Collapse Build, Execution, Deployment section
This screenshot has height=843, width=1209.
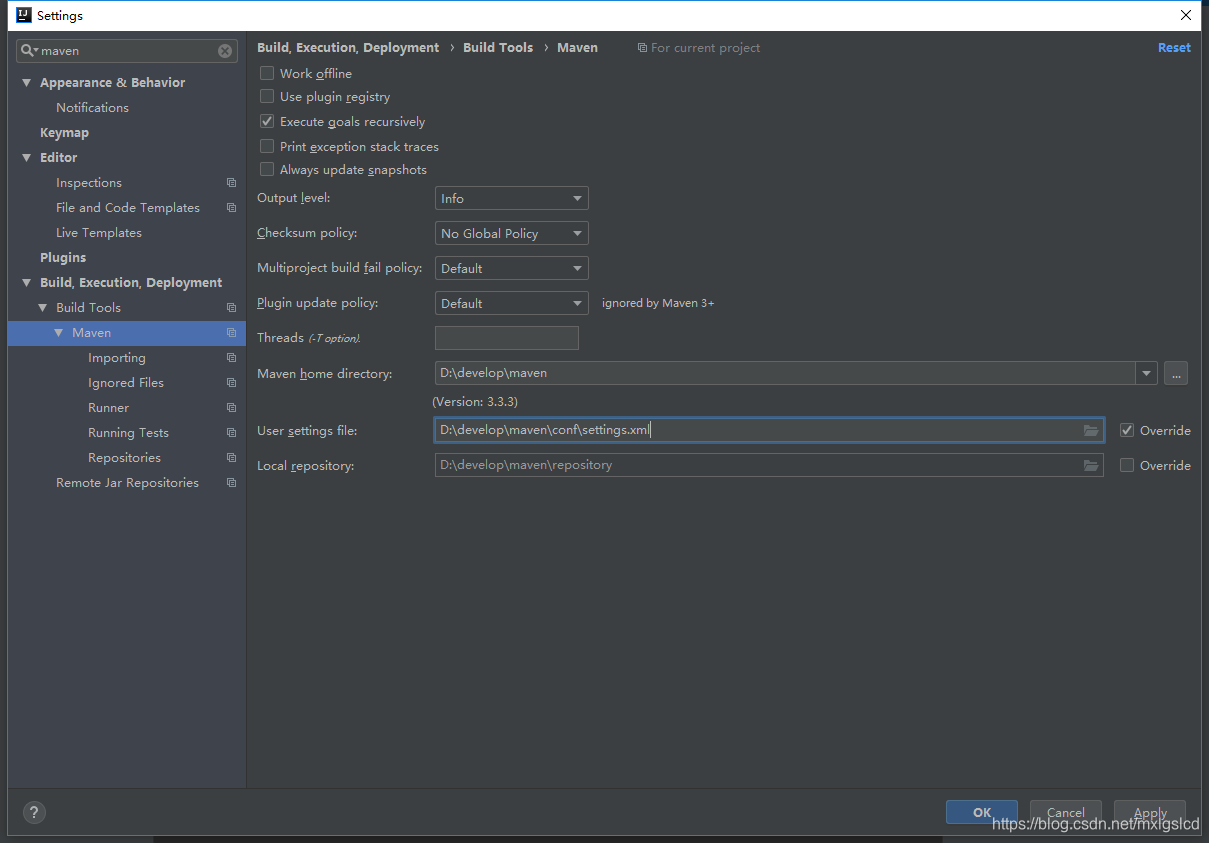pyautogui.click(x=27, y=283)
